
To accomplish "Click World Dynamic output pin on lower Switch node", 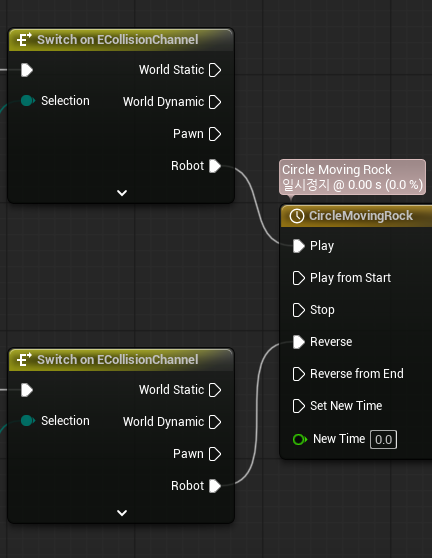I will (x=215, y=422).
